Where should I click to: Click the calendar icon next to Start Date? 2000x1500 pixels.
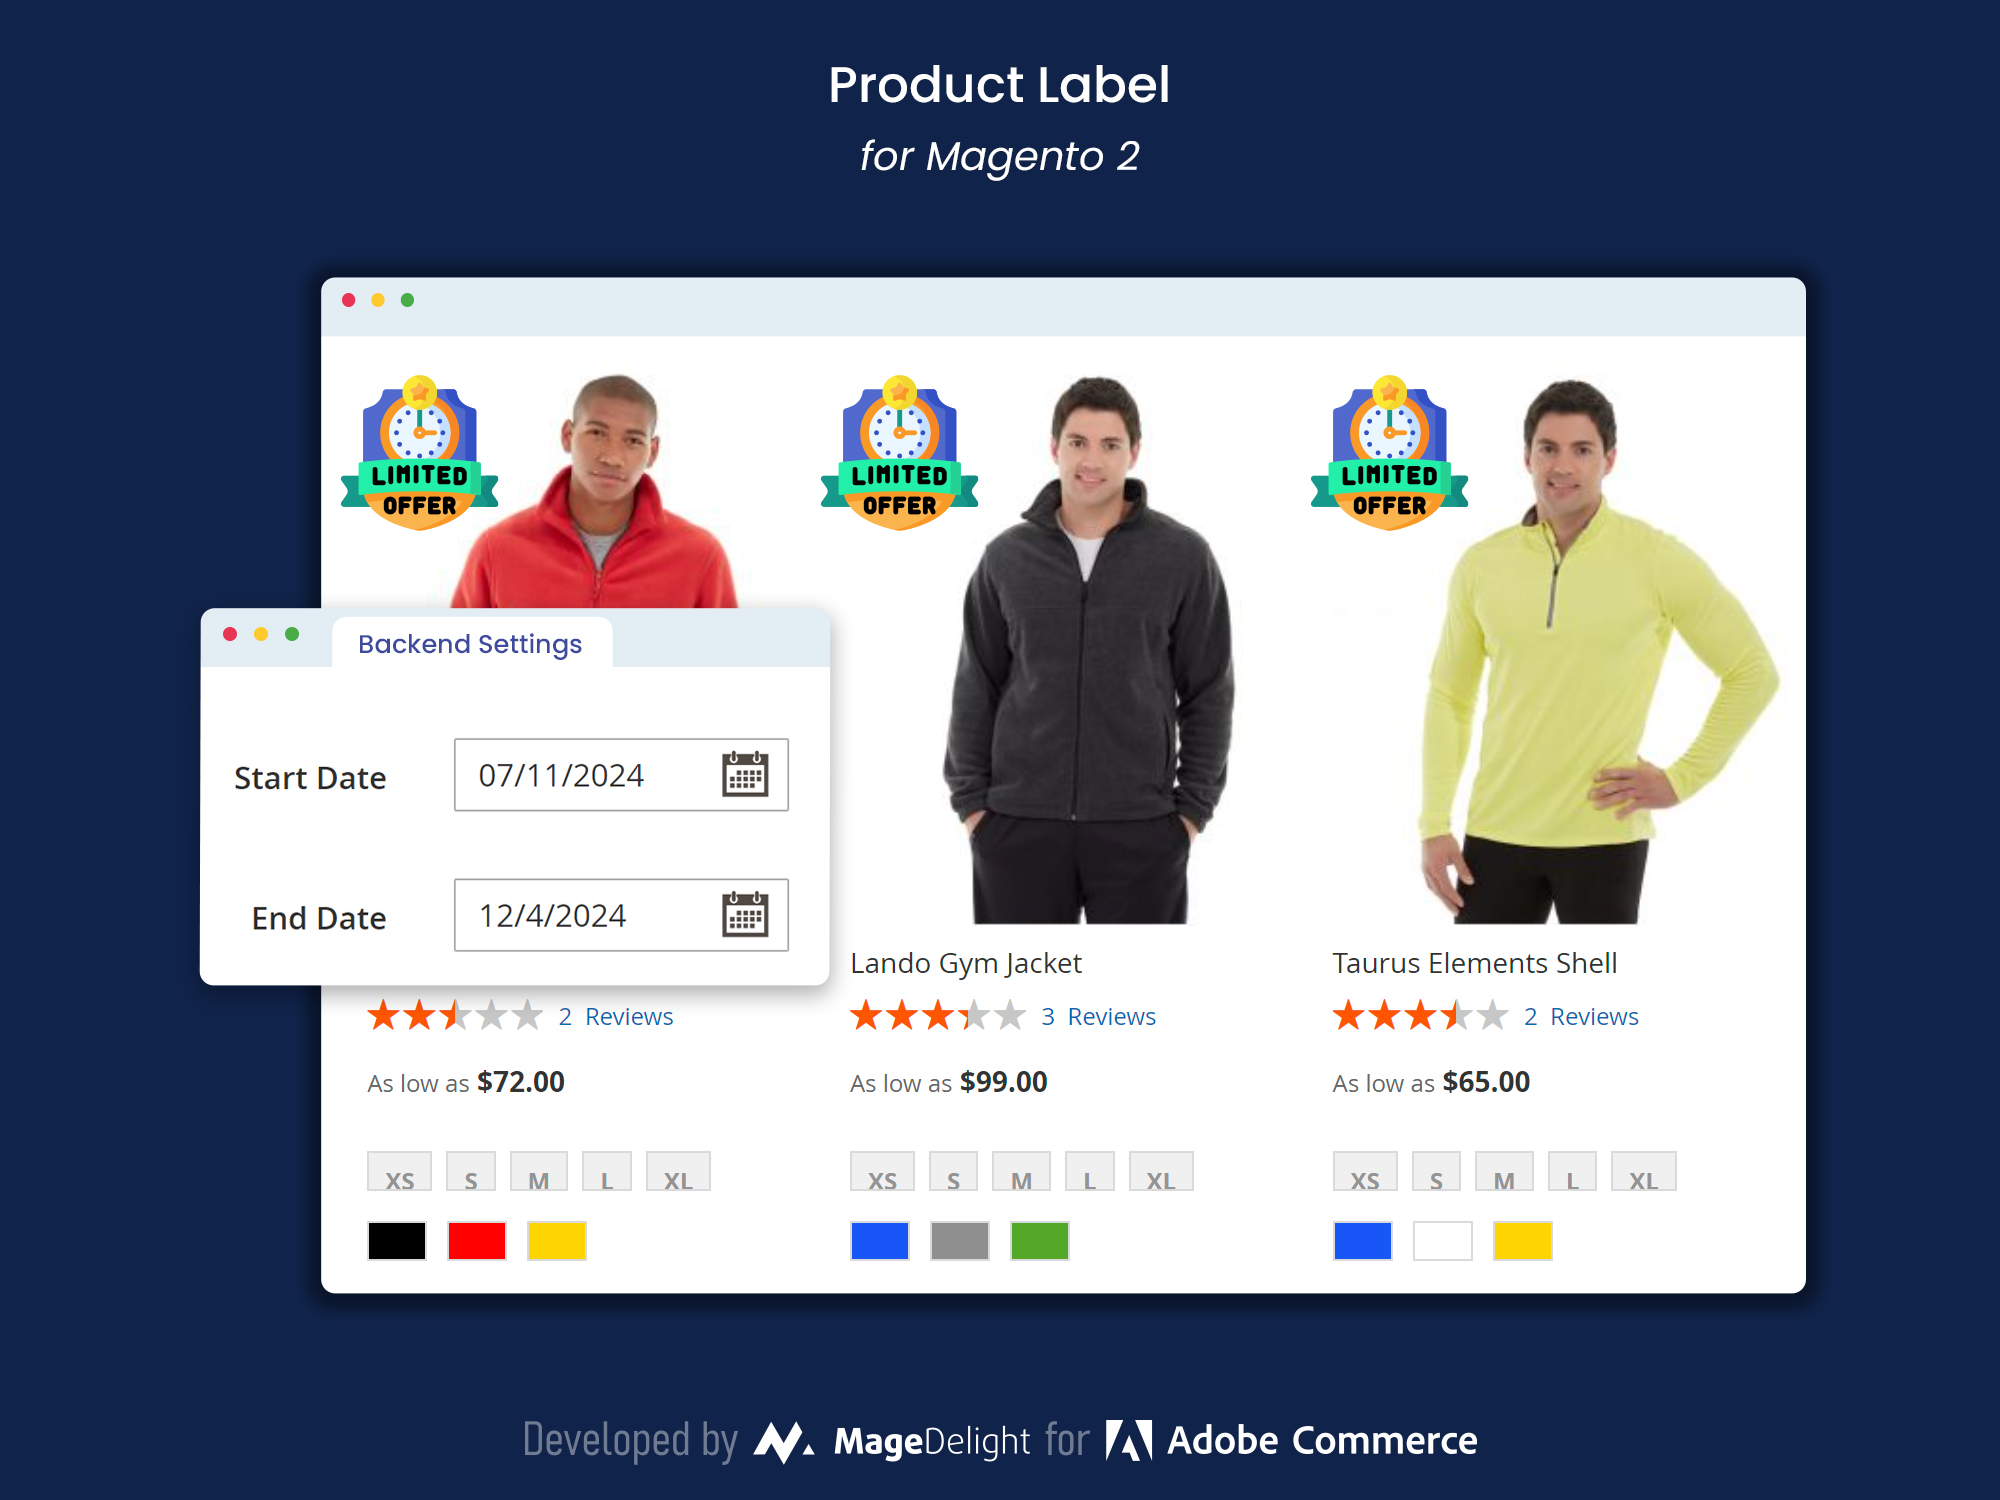[x=742, y=772]
